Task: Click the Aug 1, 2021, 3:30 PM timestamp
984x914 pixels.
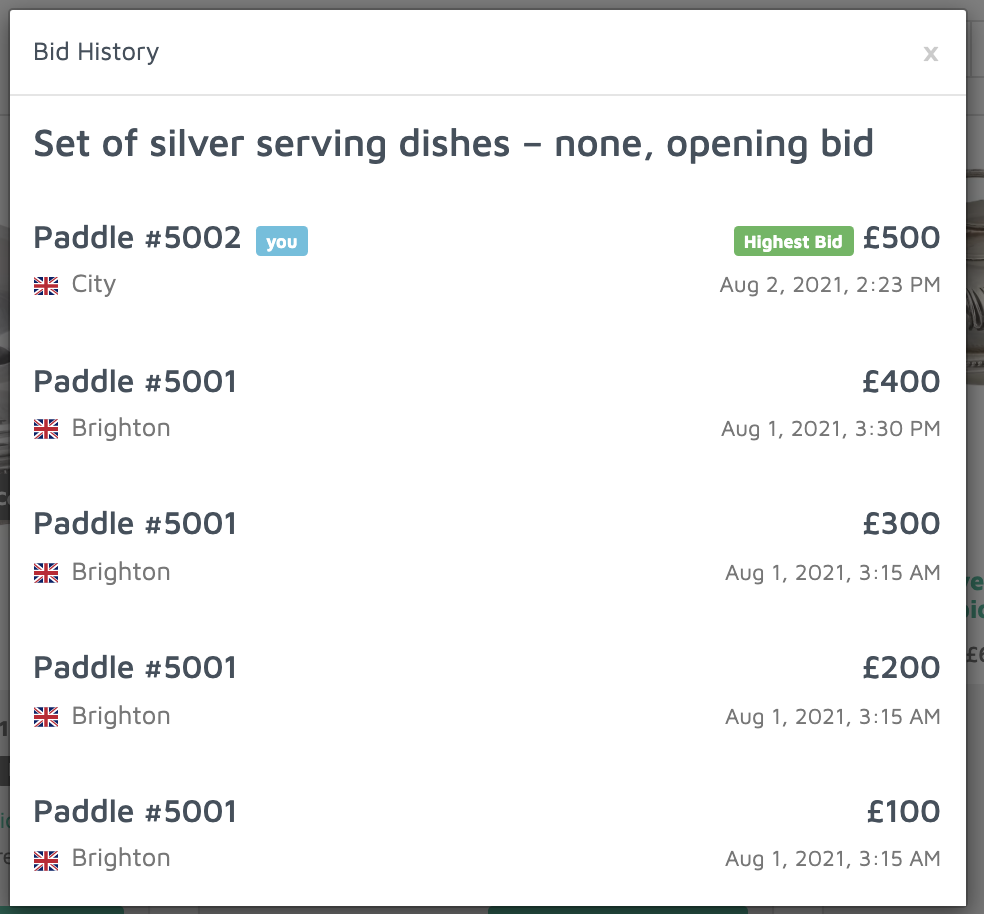Action: (830, 429)
